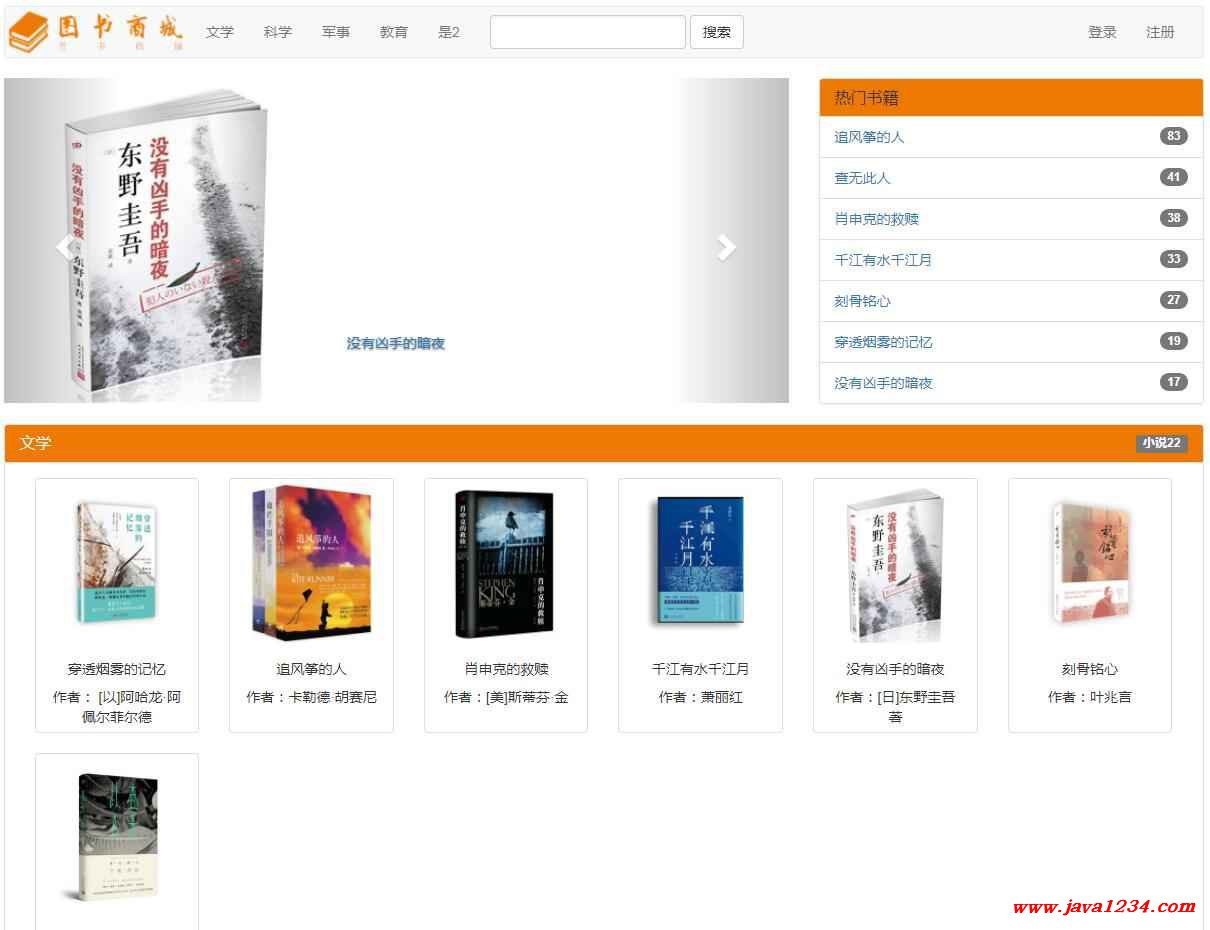The image size is (1210, 930).
Task: Click title 千江有水千江月 under book card
Action: 700,669
